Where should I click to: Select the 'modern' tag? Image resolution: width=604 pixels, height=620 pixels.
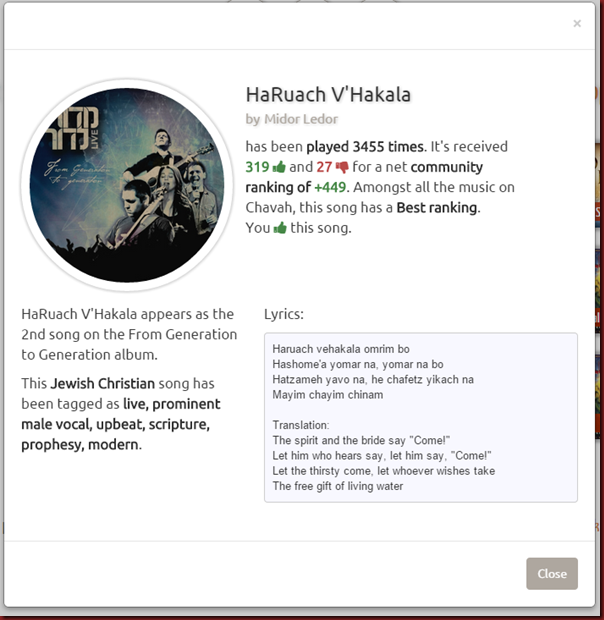coord(113,444)
